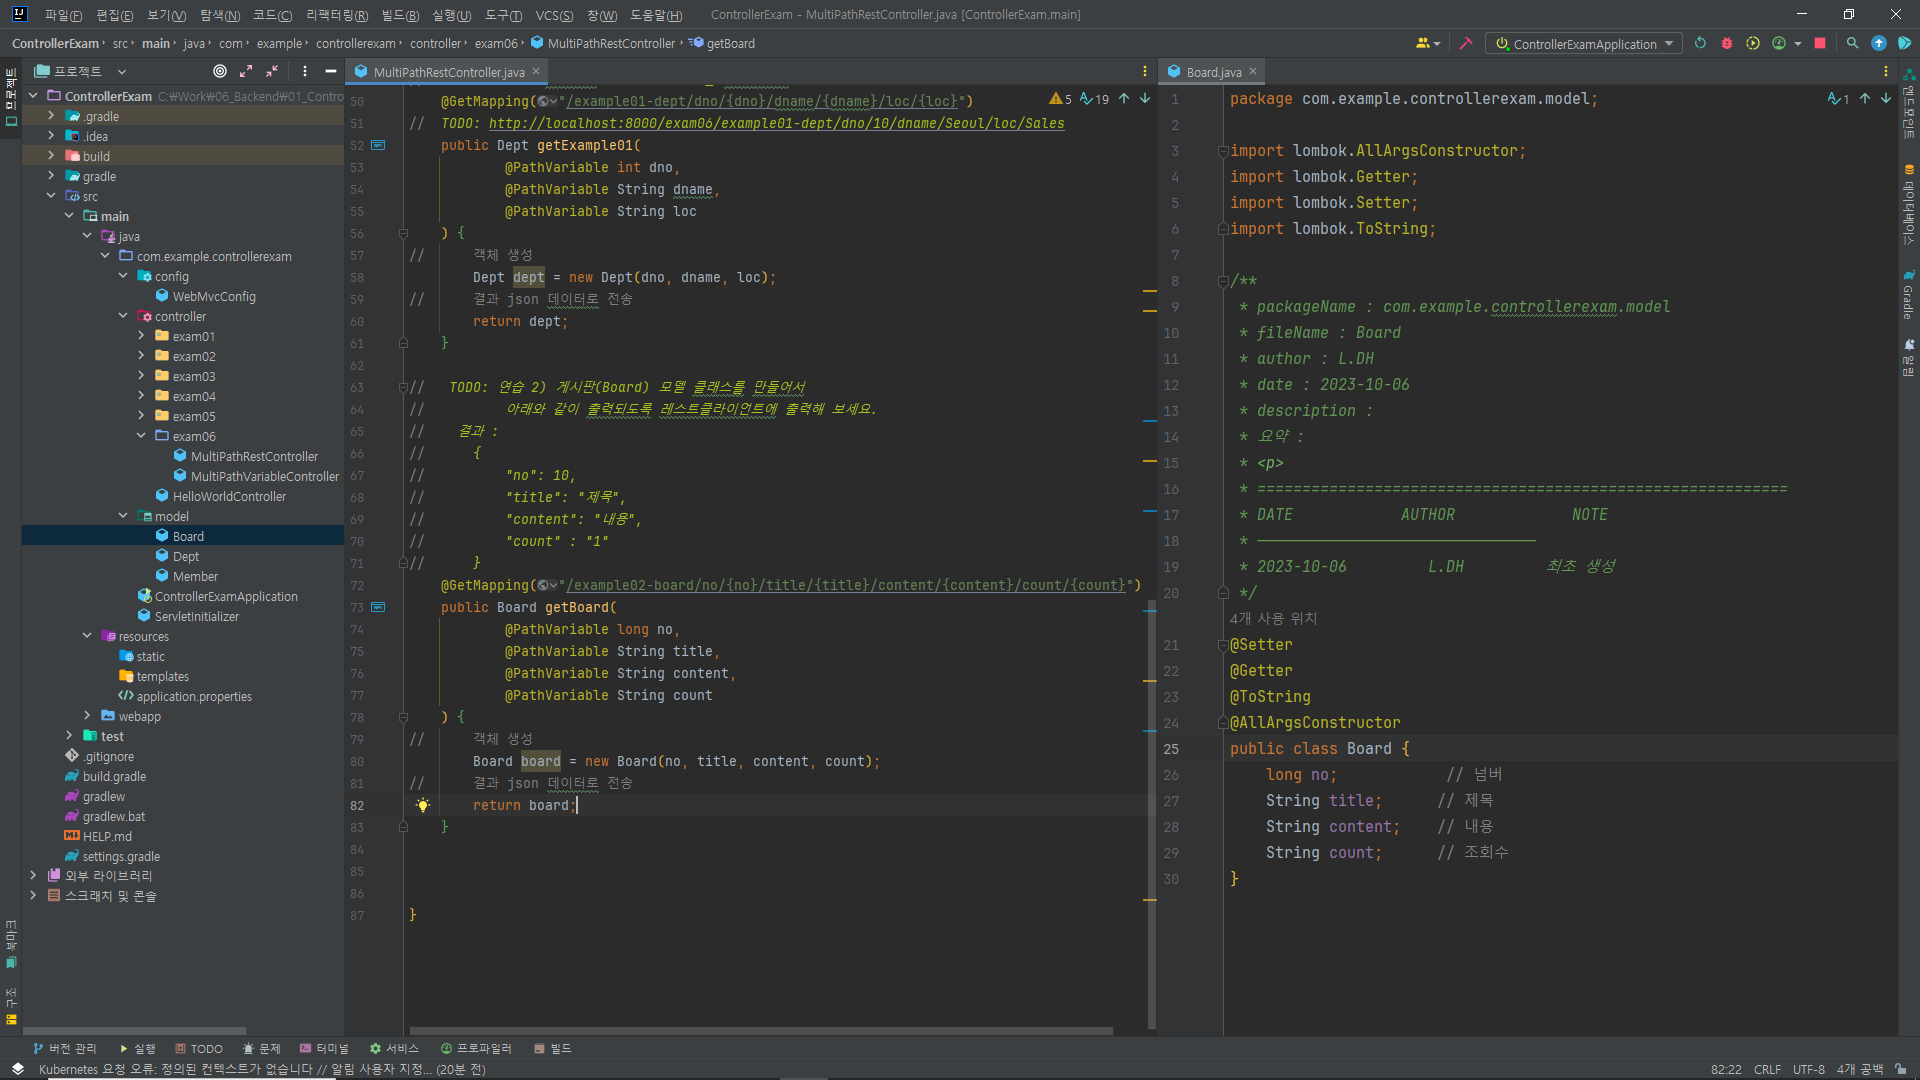Run with Coverage icon in toolbar

1753,44
